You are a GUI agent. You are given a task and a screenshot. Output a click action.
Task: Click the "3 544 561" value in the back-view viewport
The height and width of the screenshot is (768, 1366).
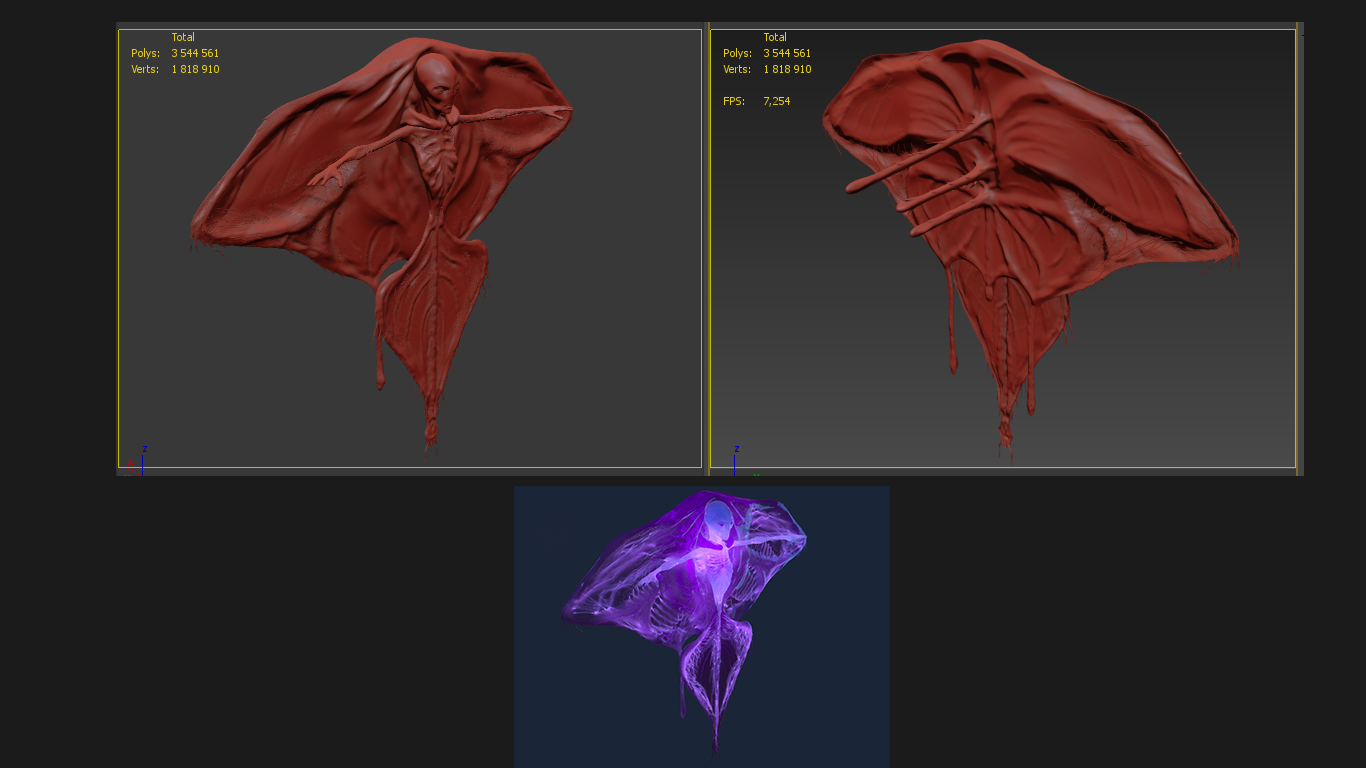point(787,53)
